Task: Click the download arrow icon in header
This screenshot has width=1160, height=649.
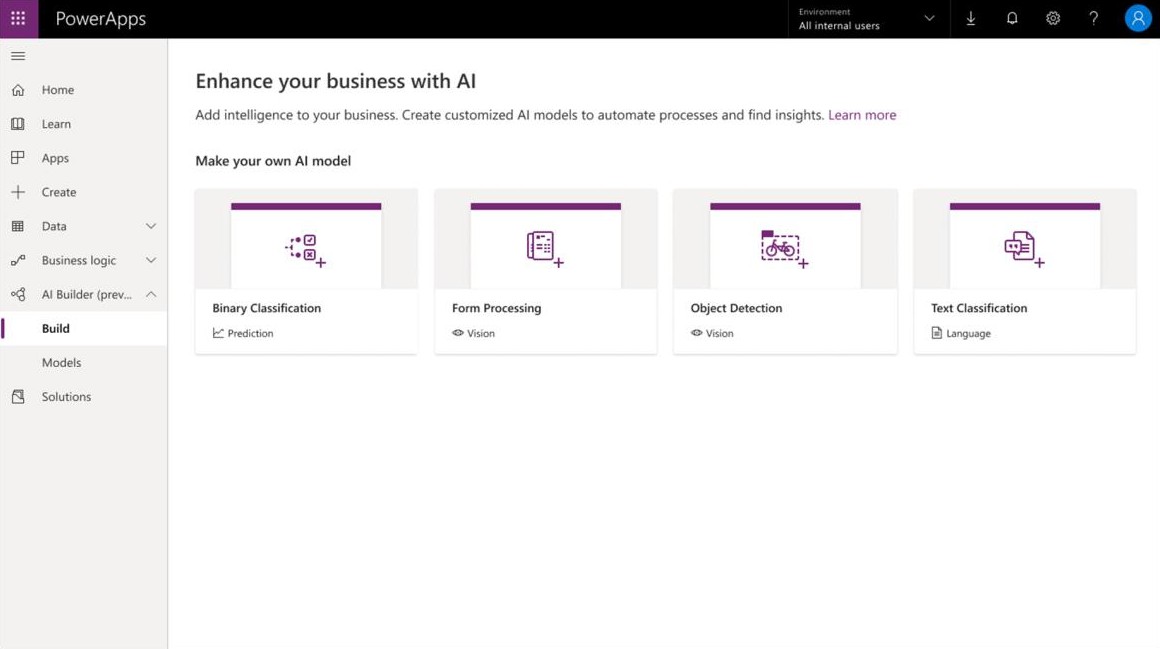Action: (971, 19)
